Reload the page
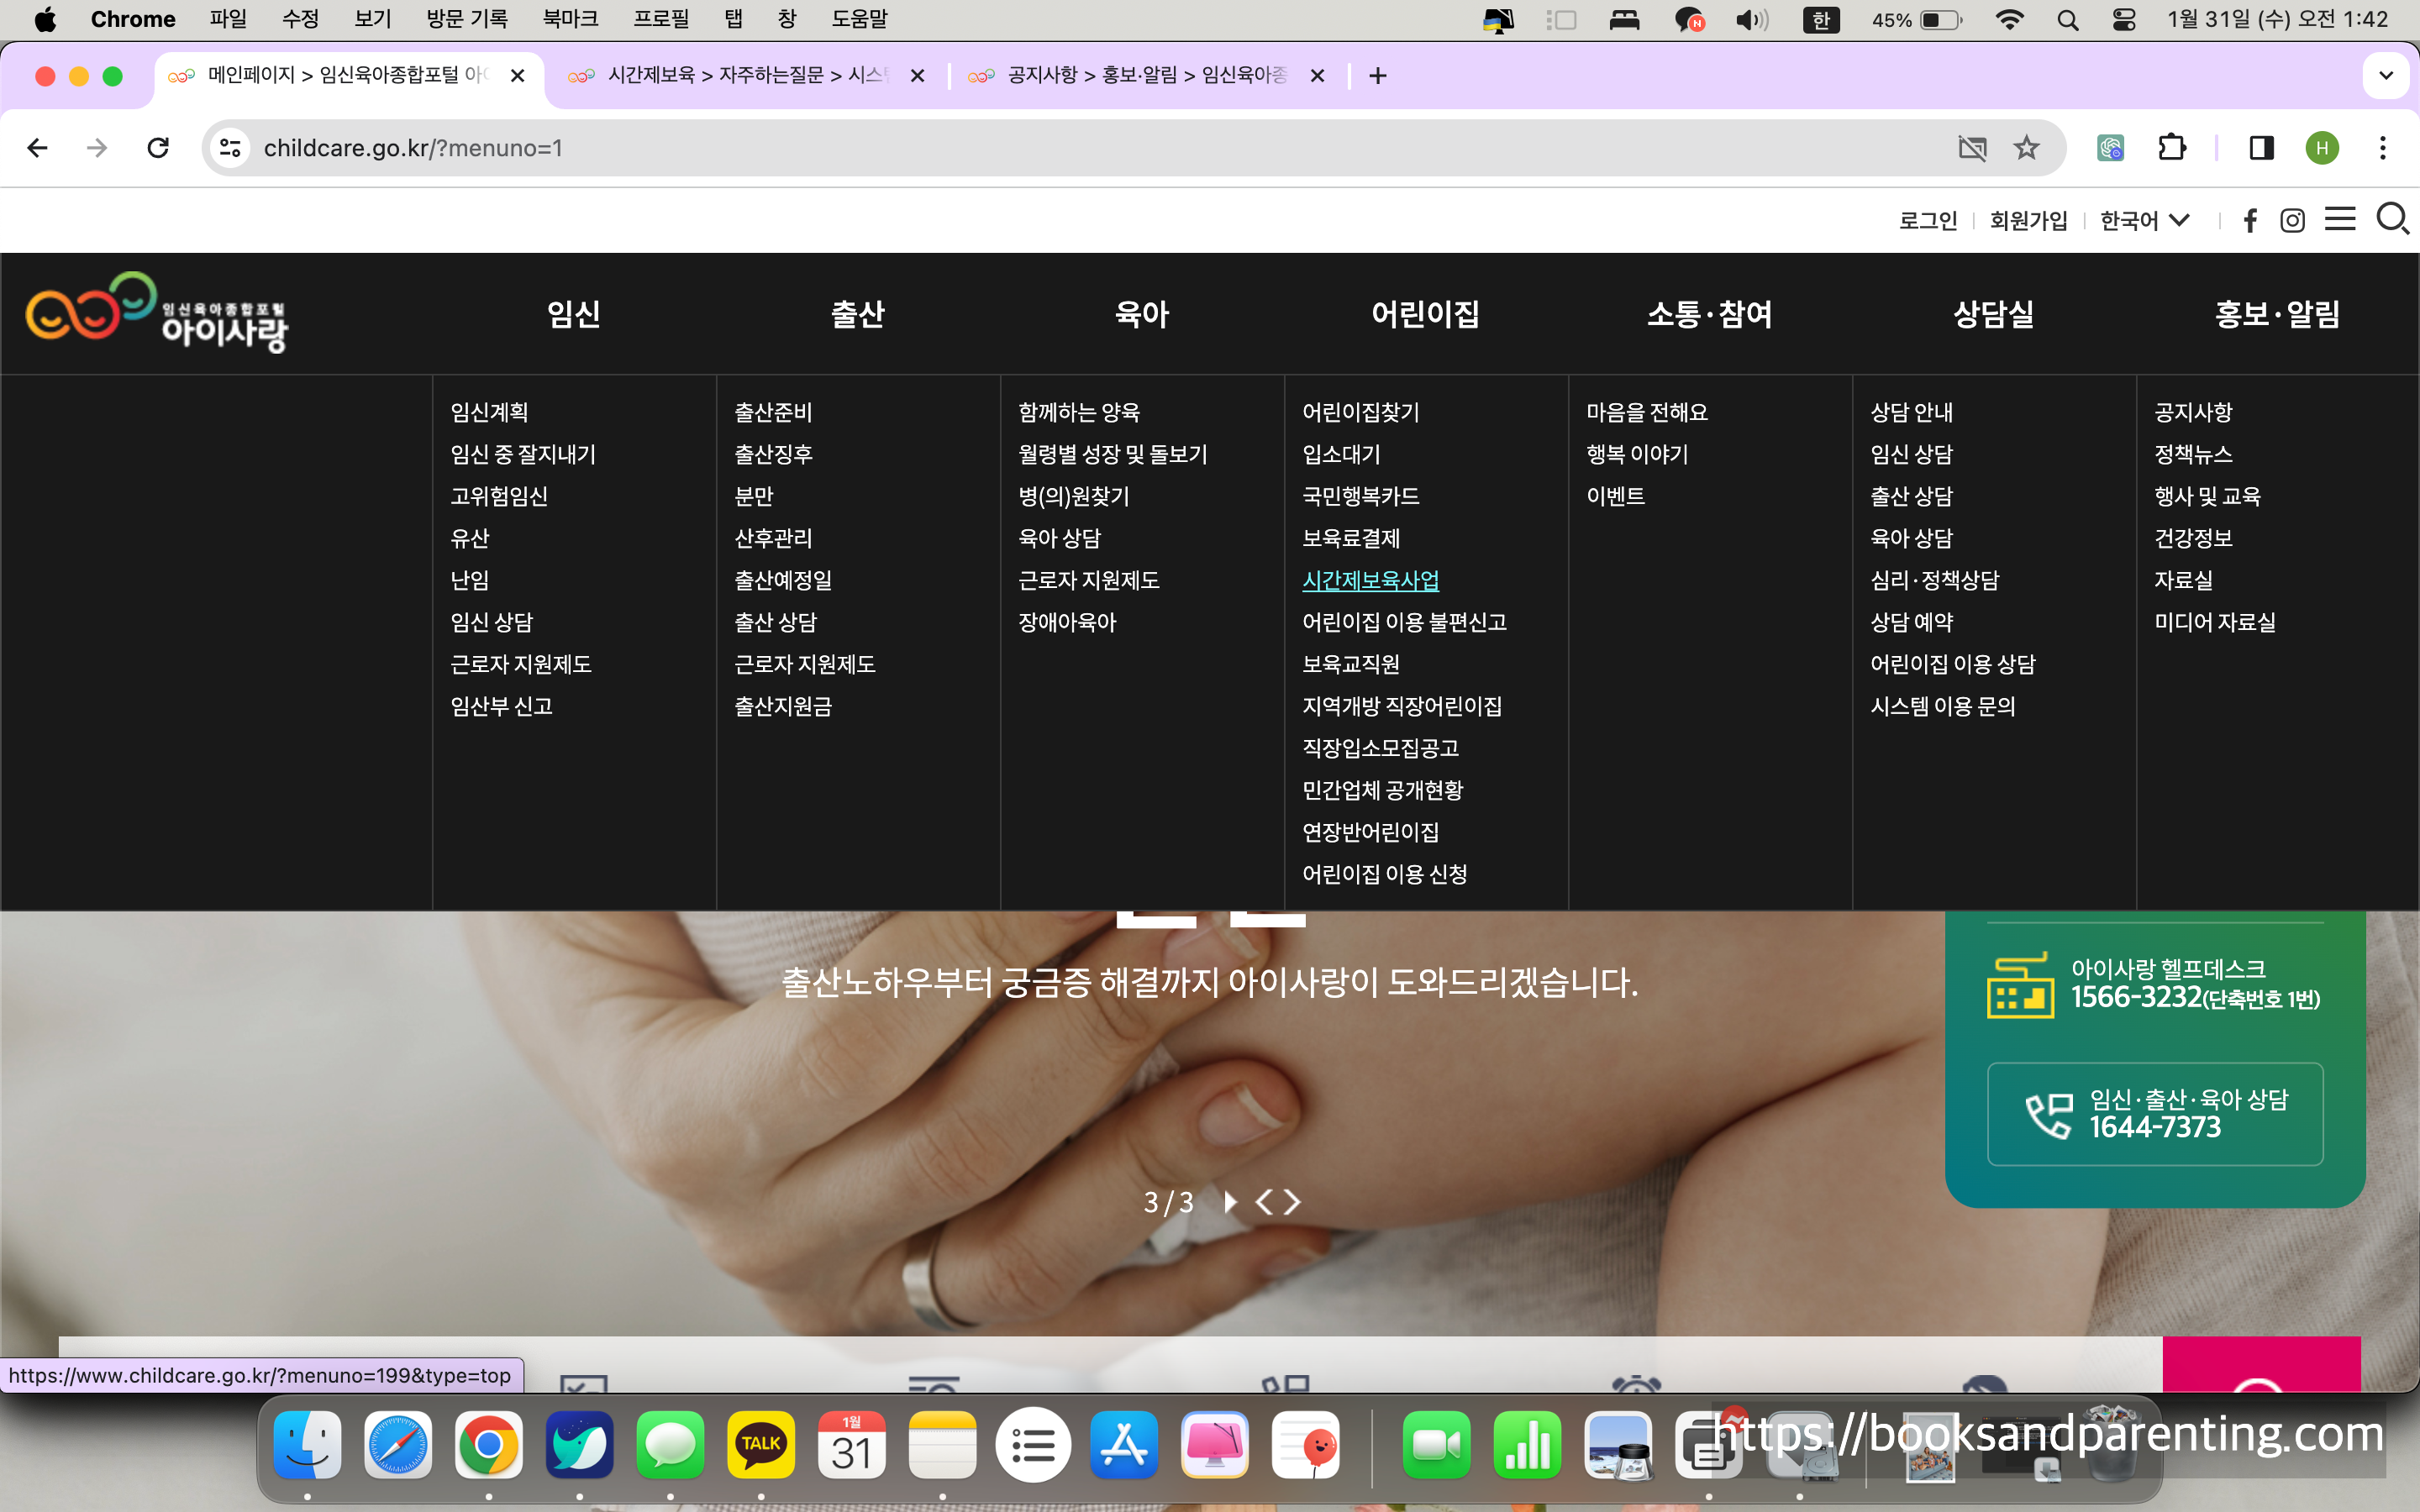This screenshot has height=1512, width=2420. point(158,148)
